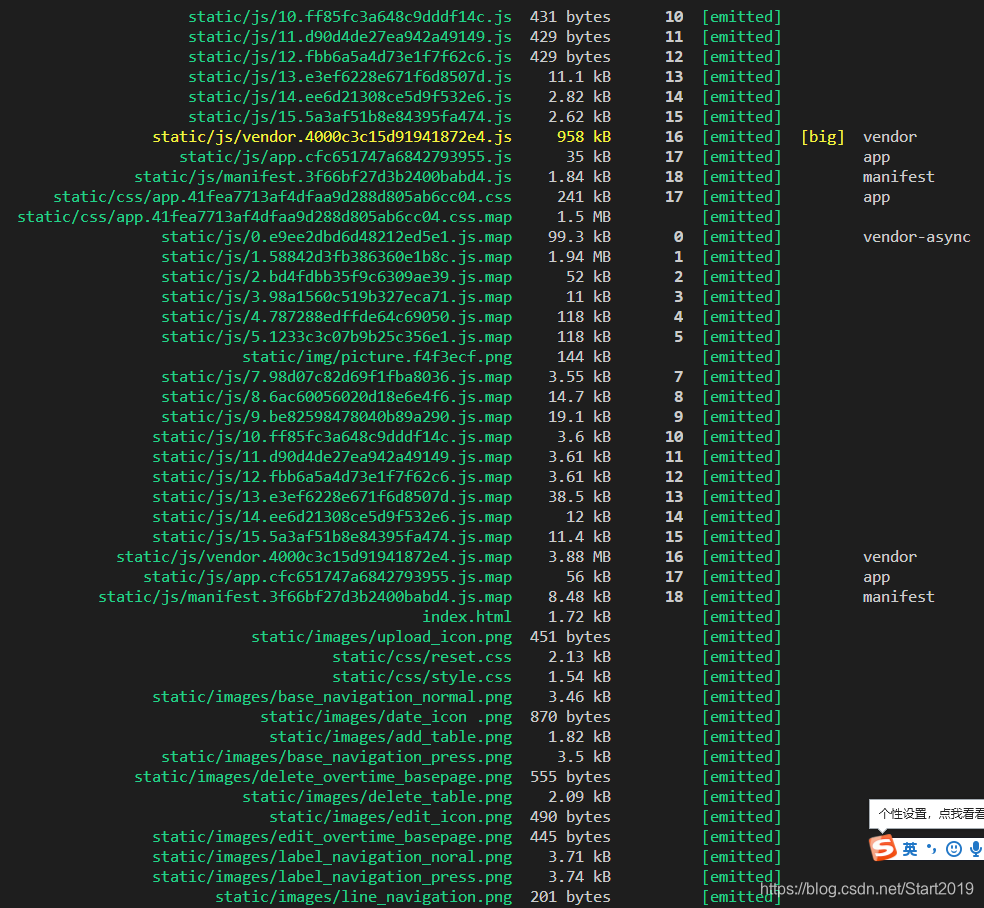The height and width of the screenshot is (908, 984).
Task: Select static/js/app.cfc651747a6842793955.js.map filename
Action: pyautogui.click(x=328, y=577)
